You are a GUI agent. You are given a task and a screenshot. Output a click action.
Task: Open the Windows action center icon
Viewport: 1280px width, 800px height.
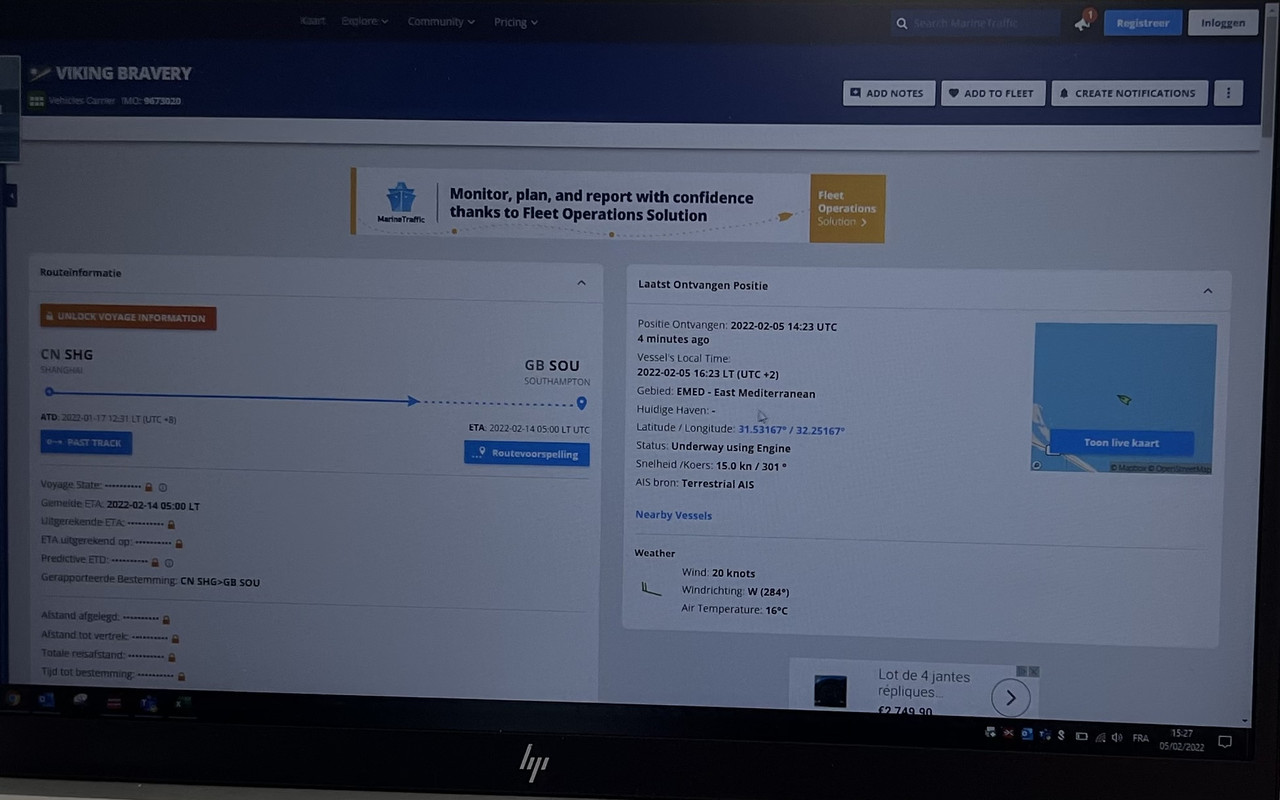[1224, 741]
